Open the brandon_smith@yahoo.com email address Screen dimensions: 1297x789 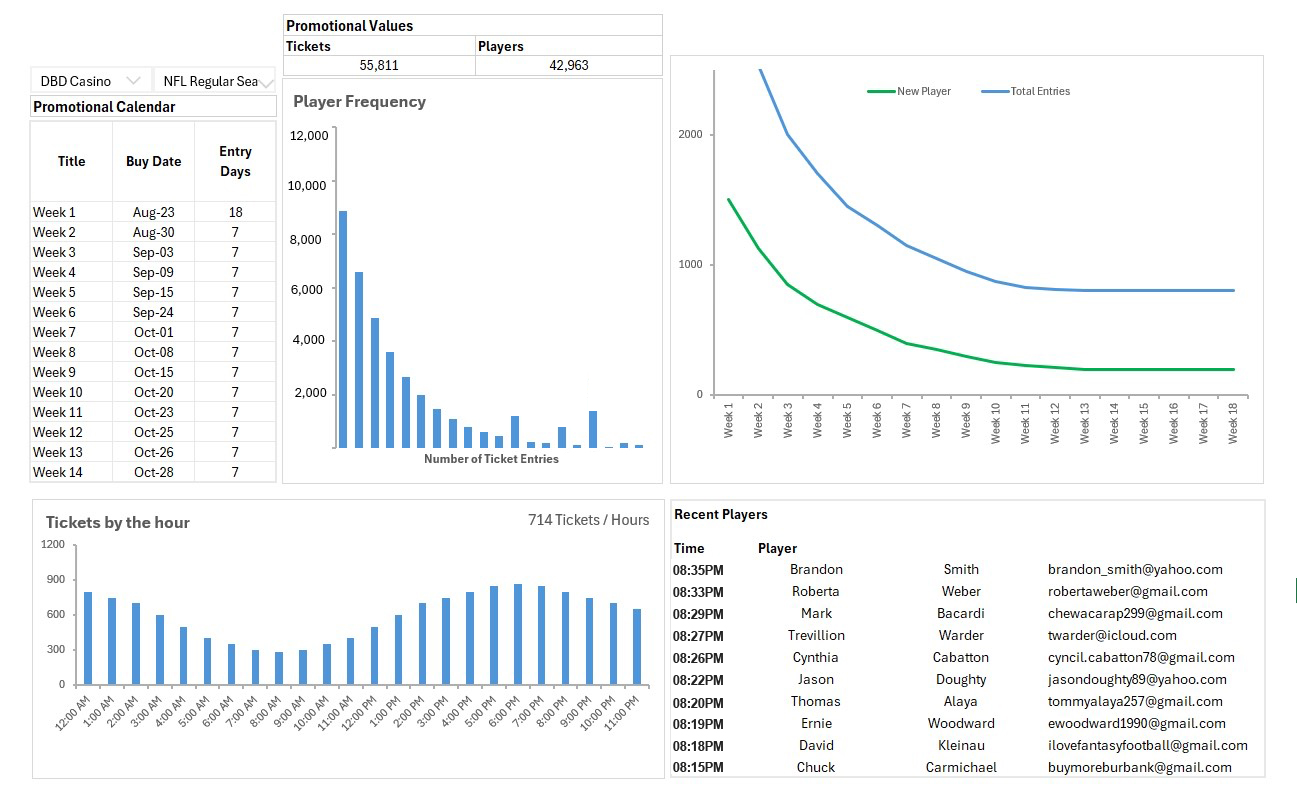pyautogui.click(x=1135, y=569)
